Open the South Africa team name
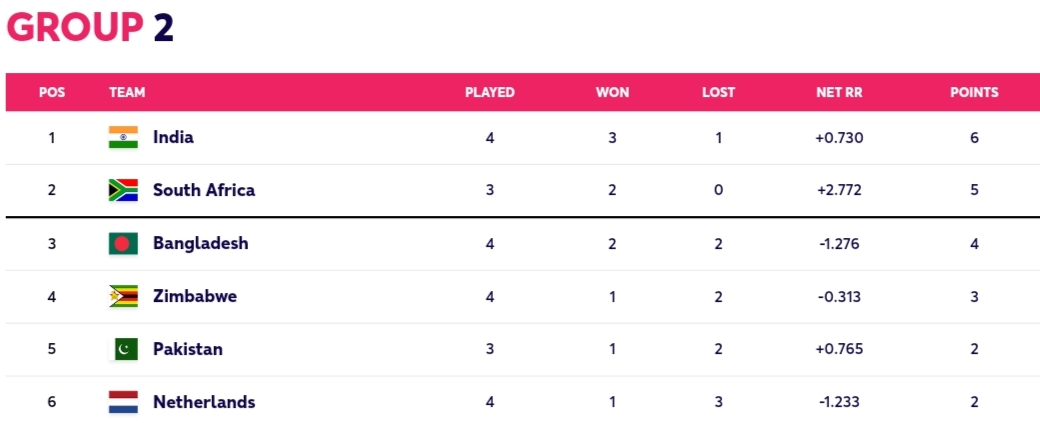 click(204, 190)
